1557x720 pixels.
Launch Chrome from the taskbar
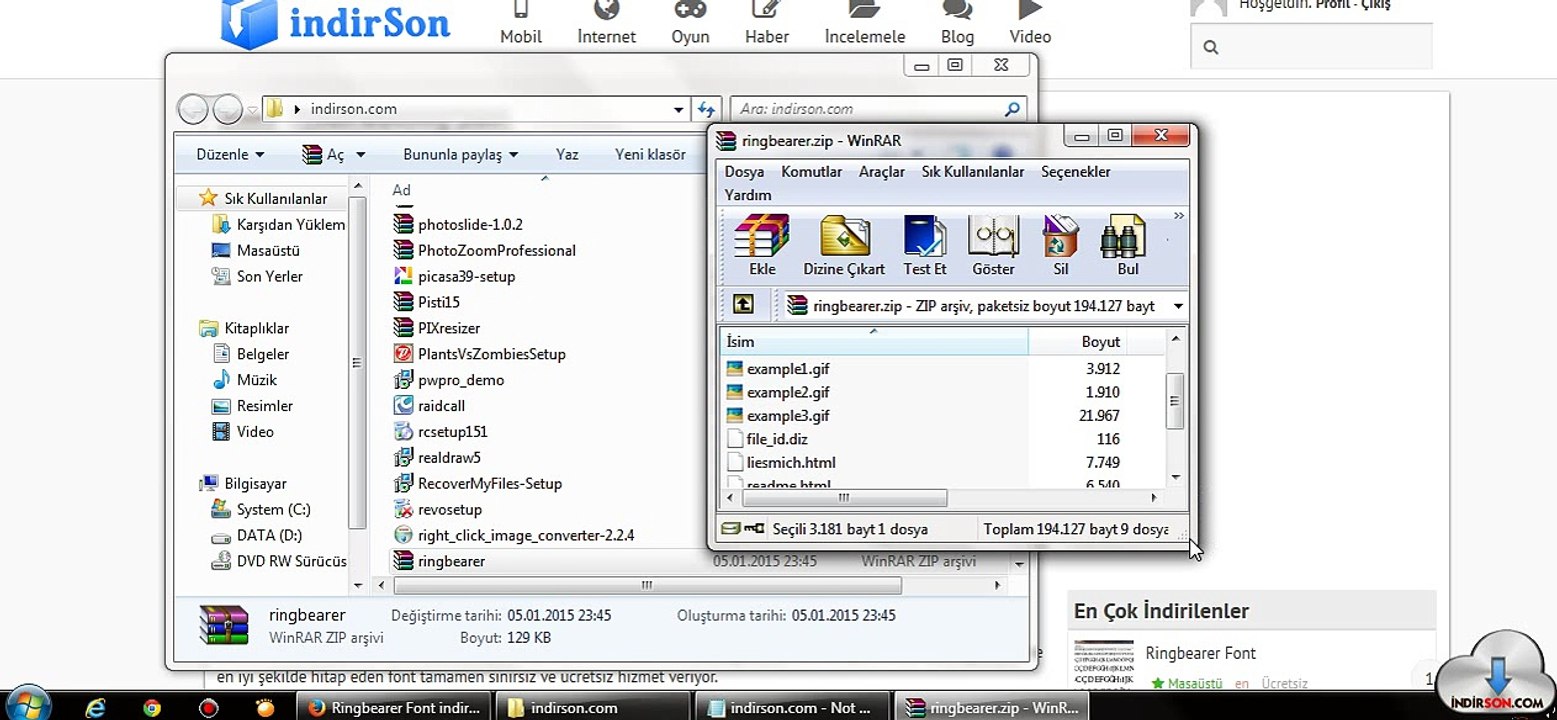click(152, 707)
